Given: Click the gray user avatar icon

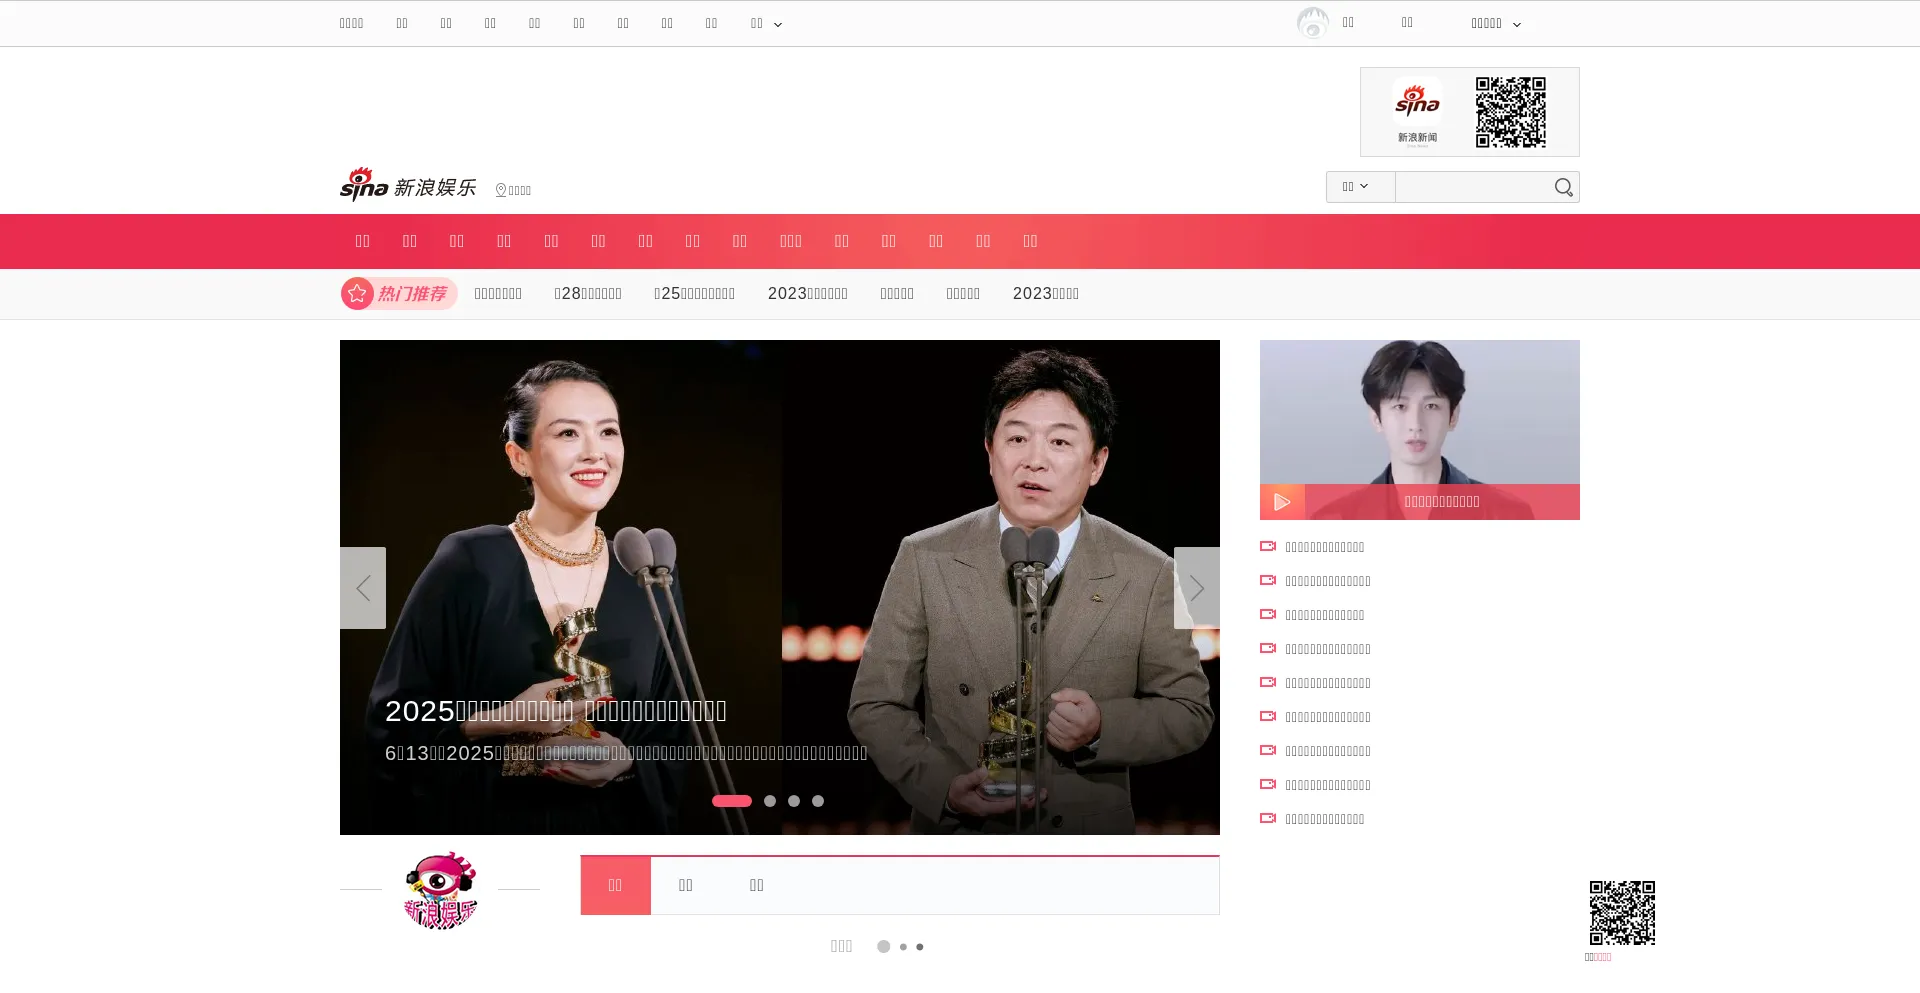Looking at the screenshot, I should (x=1312, y=23).
